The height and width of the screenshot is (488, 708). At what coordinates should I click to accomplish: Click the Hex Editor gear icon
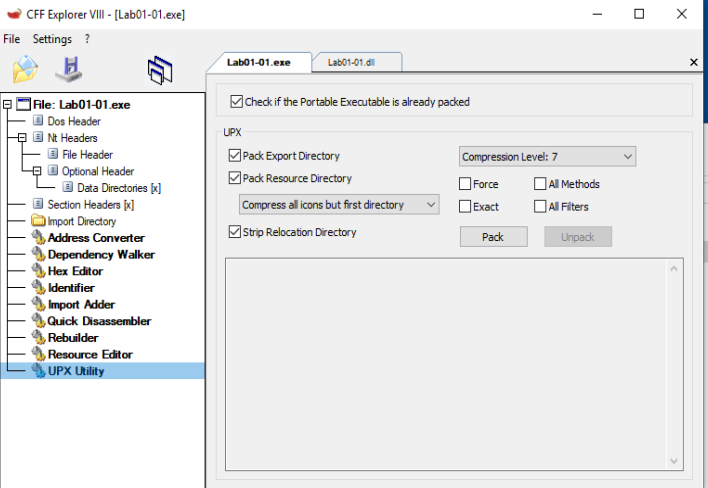point(38,271)
